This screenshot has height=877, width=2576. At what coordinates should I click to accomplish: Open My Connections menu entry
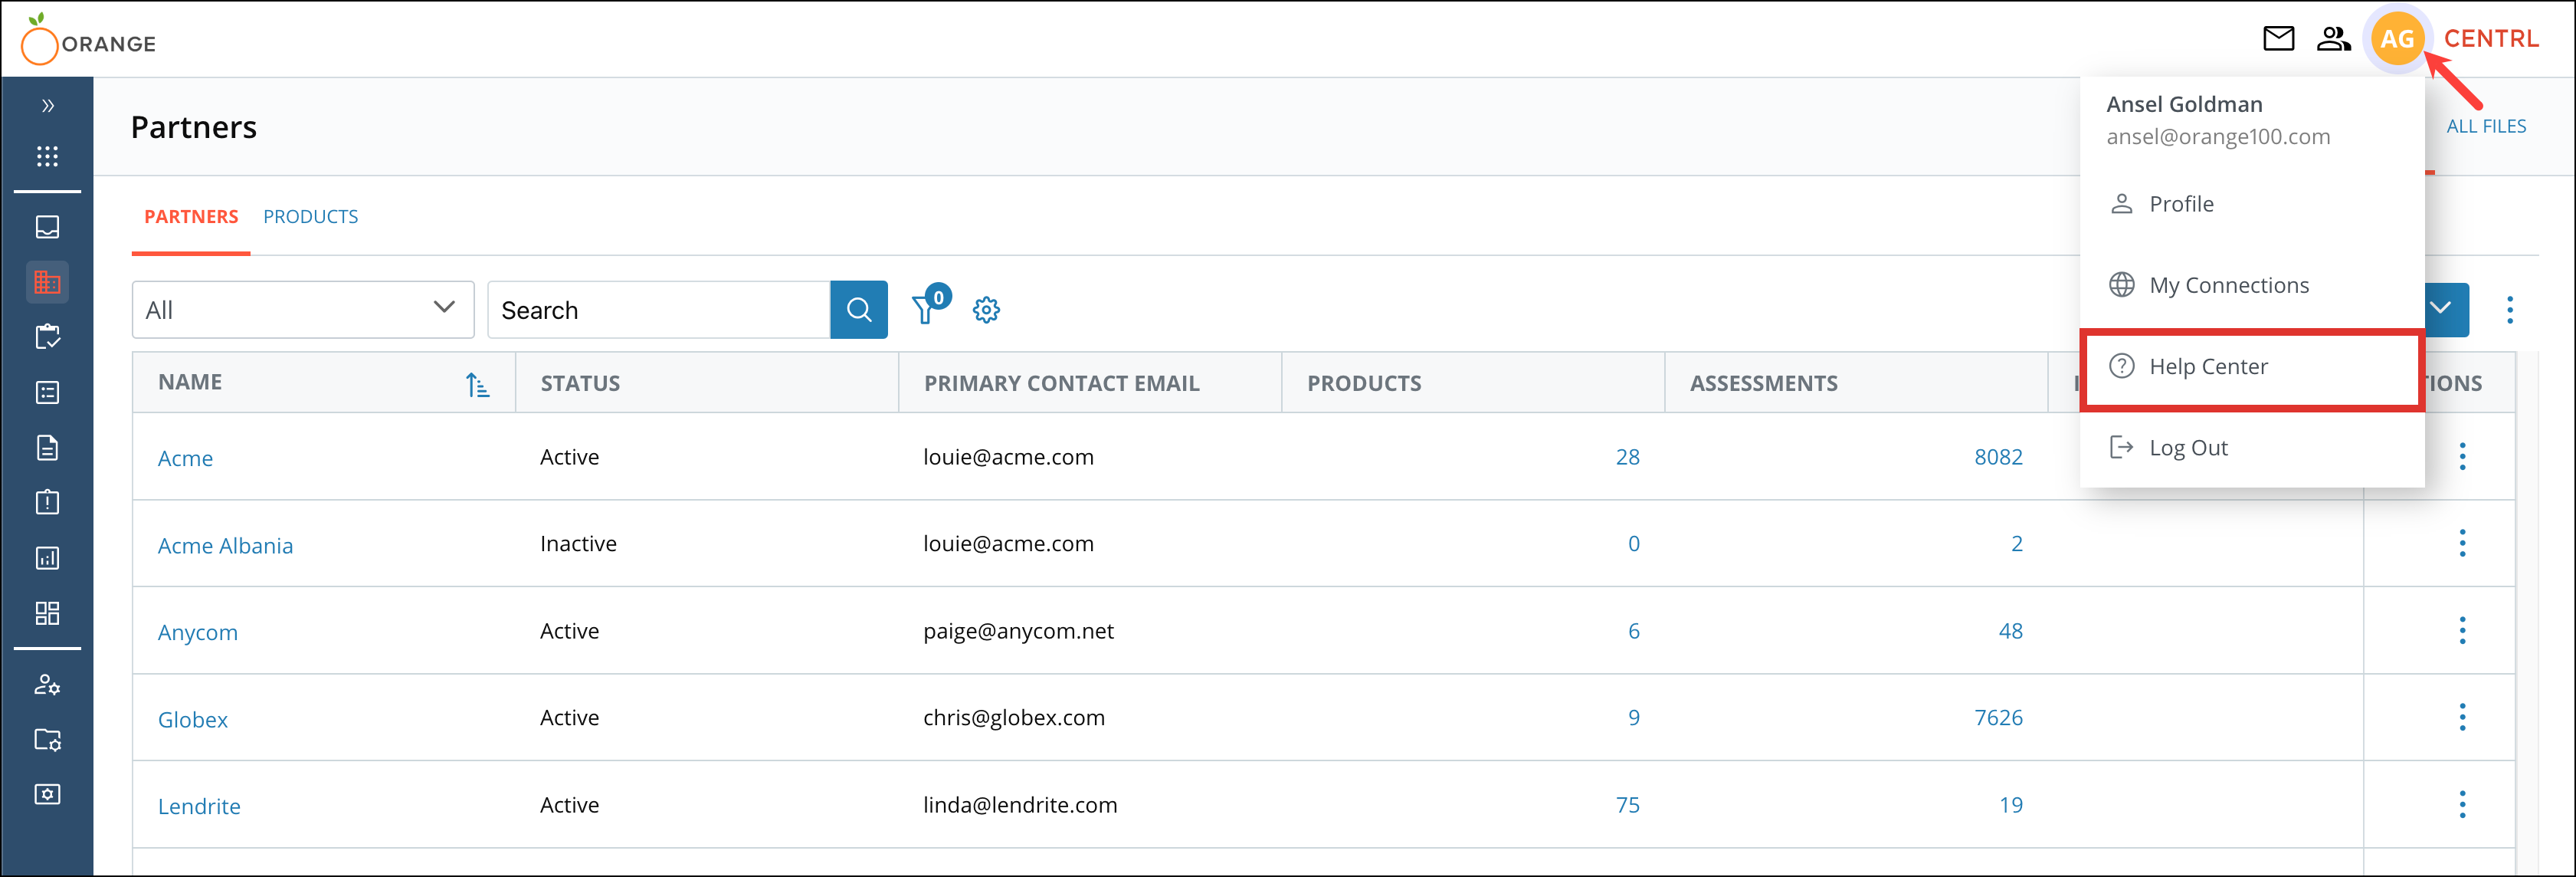2228,286
